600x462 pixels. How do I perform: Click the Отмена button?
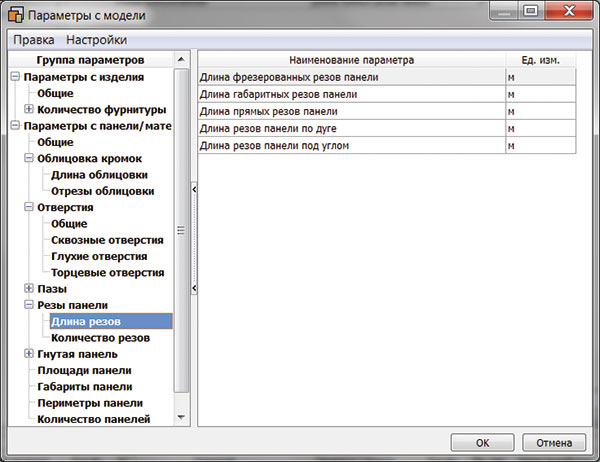click(x=552, y=442)
